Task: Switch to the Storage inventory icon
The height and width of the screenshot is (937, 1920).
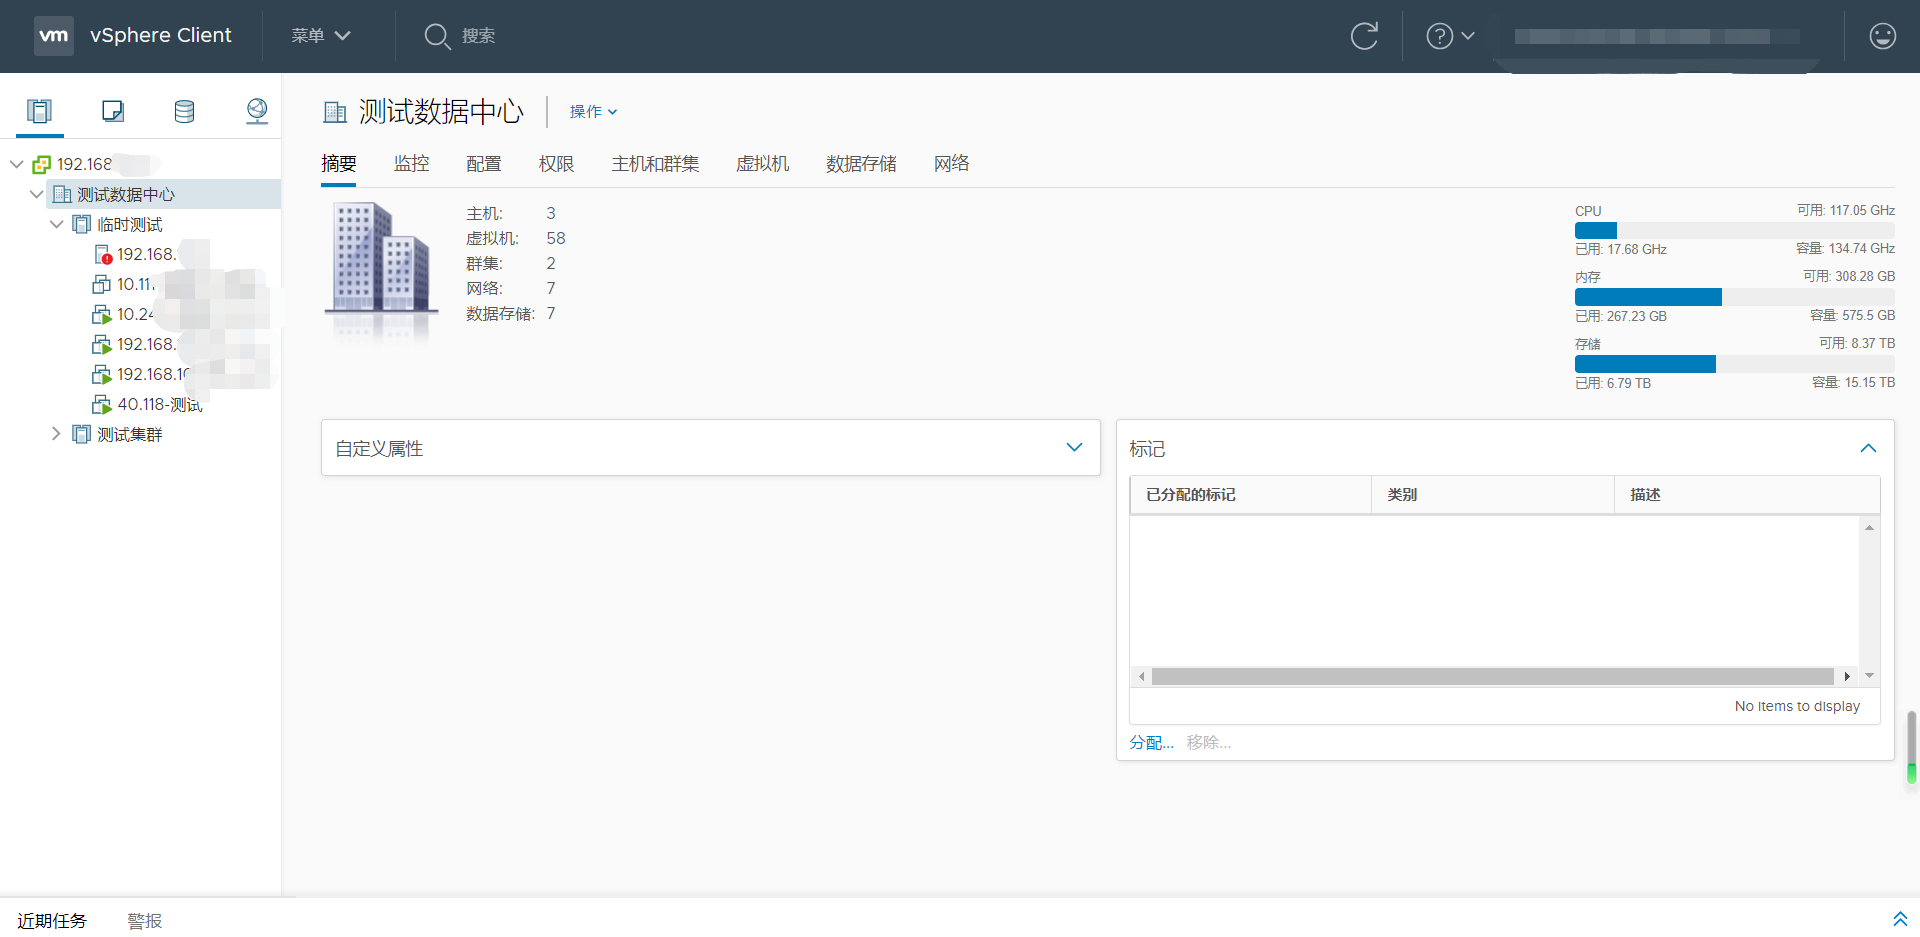Action: 184,111
